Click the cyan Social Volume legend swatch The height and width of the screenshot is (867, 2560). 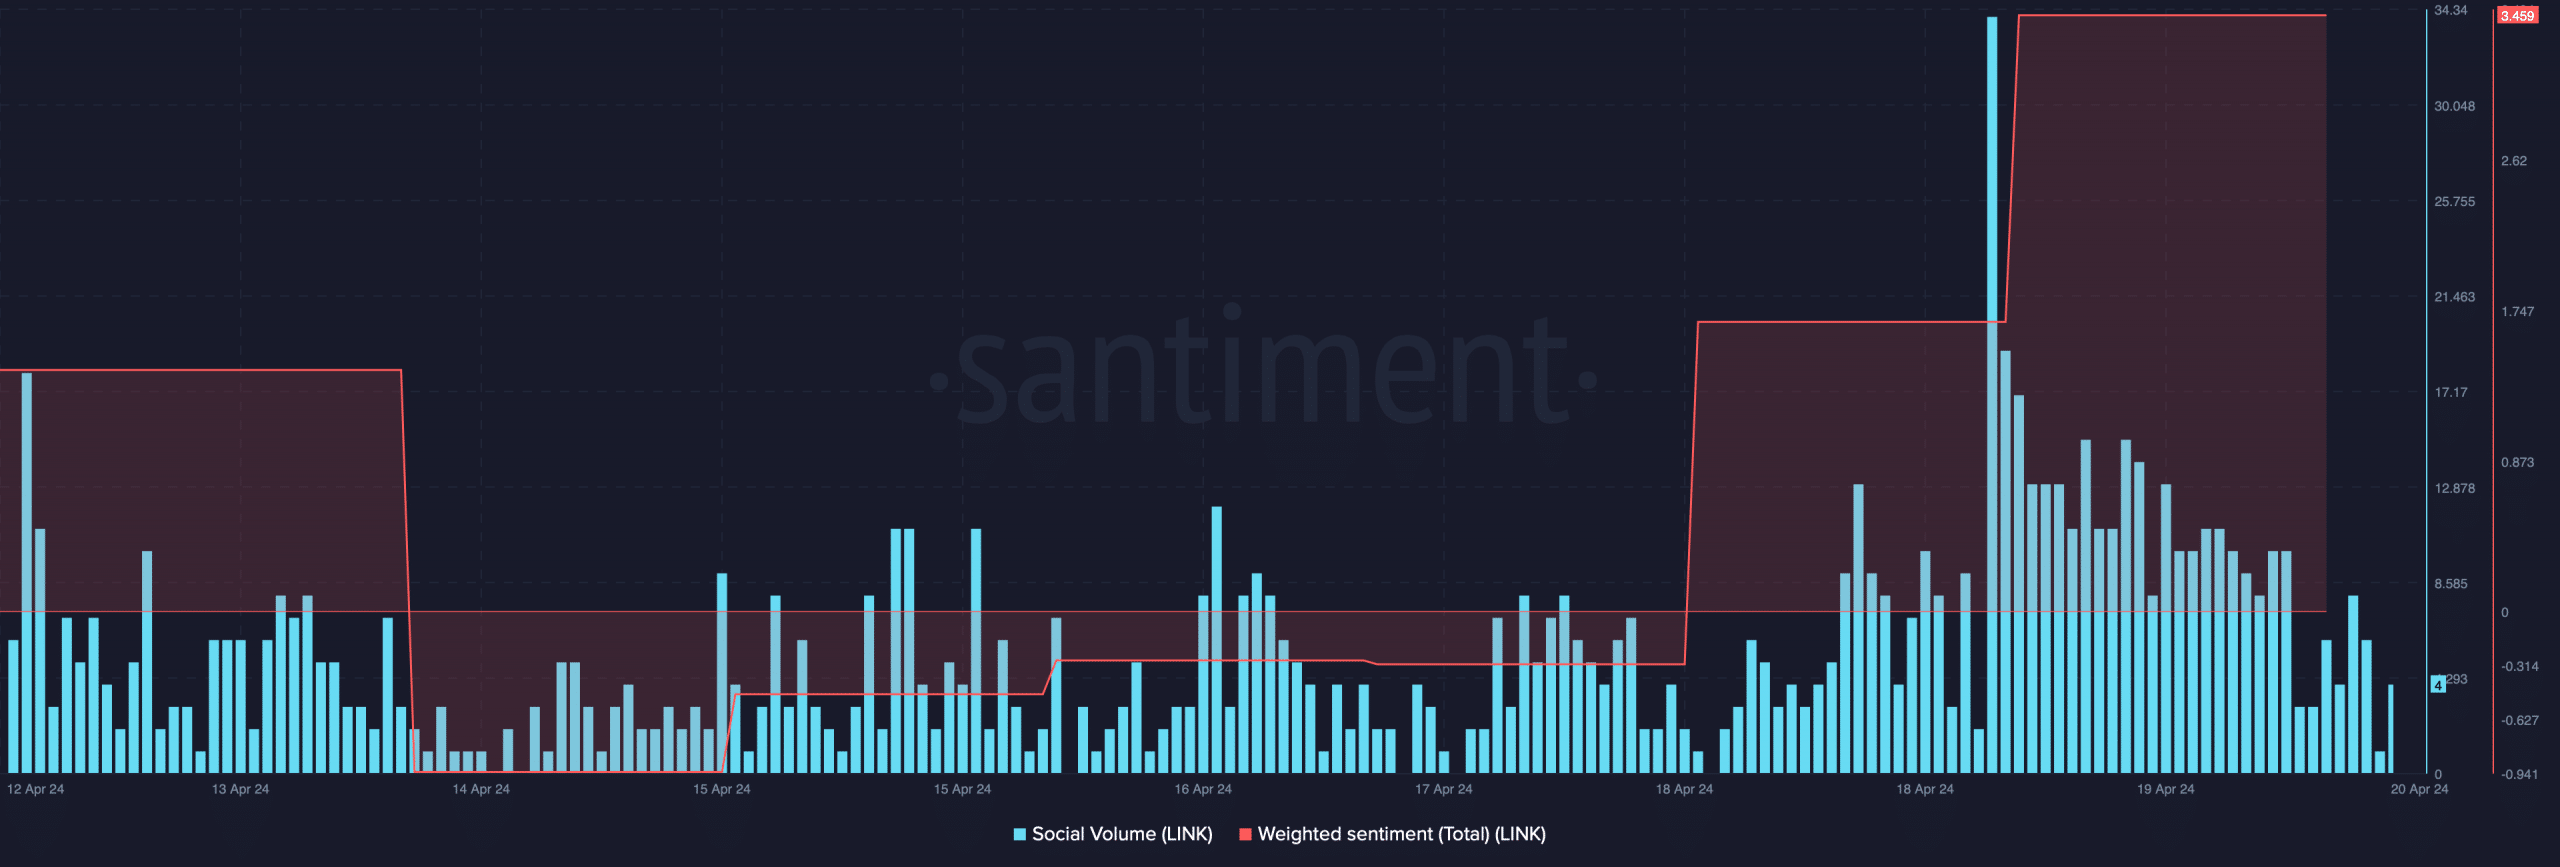tap(1020, 834)
